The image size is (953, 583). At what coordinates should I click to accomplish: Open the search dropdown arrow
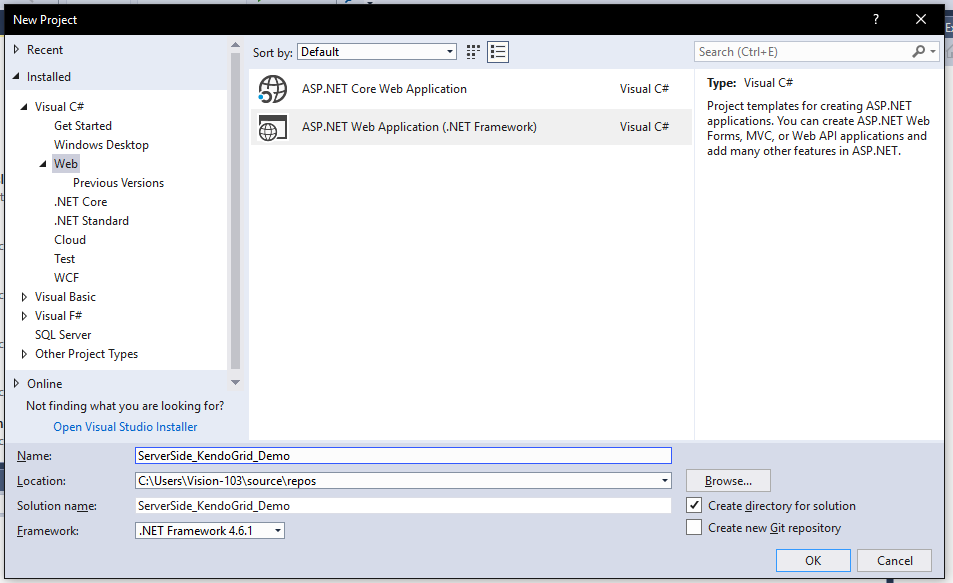pos(930,51)
